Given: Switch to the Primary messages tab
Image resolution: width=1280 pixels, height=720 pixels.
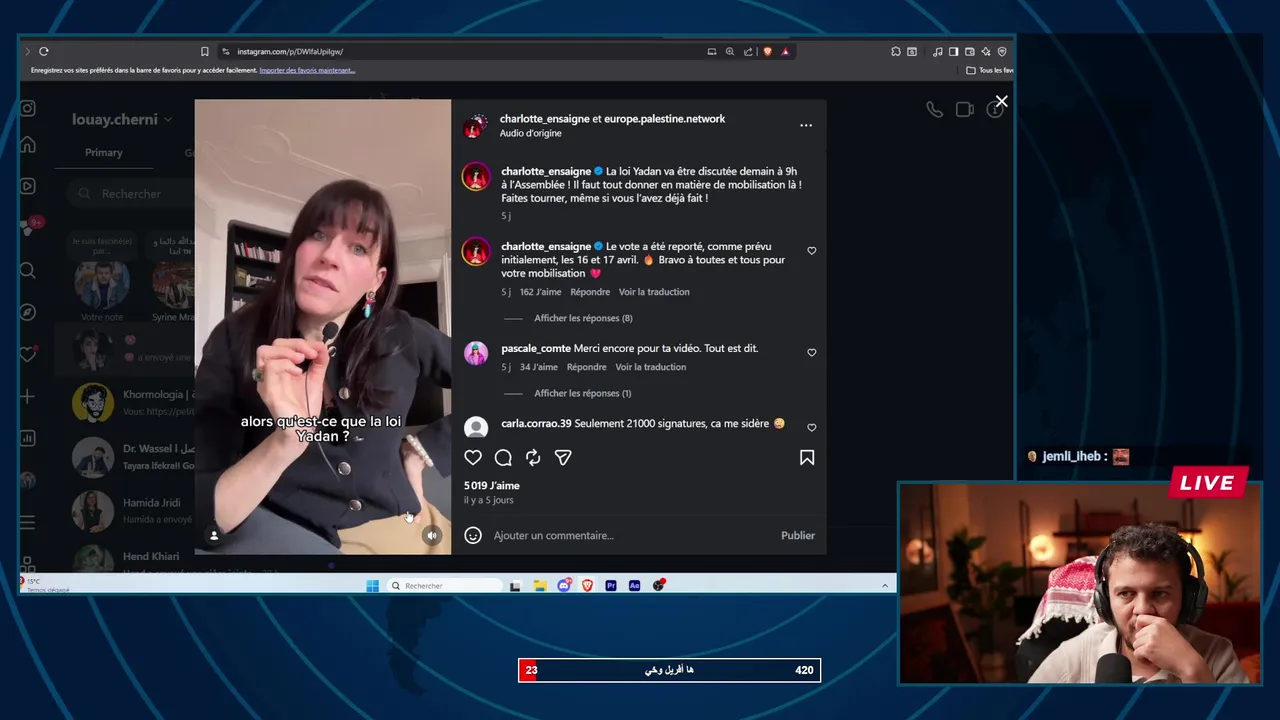Looking at the screenshot, I should [x=104, y=153].
